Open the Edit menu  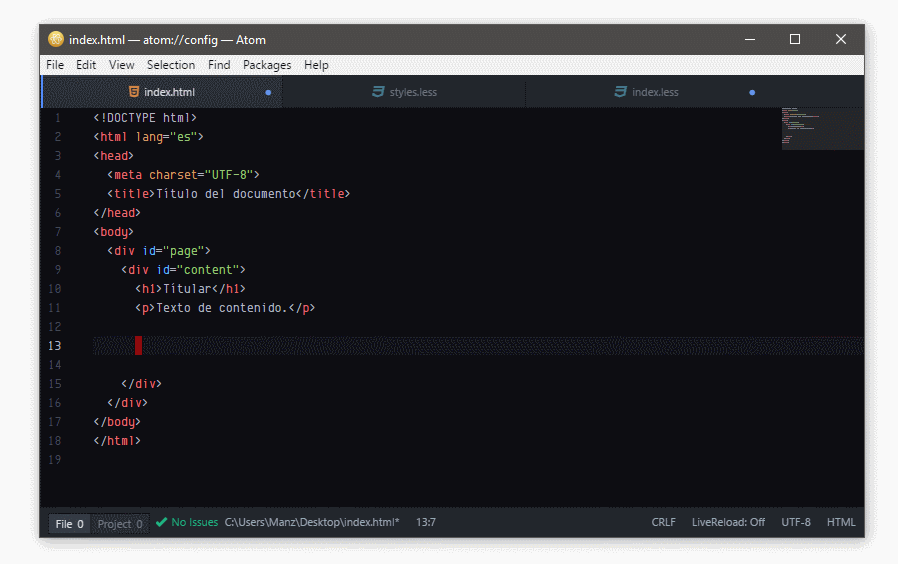[x=86, y=65]
